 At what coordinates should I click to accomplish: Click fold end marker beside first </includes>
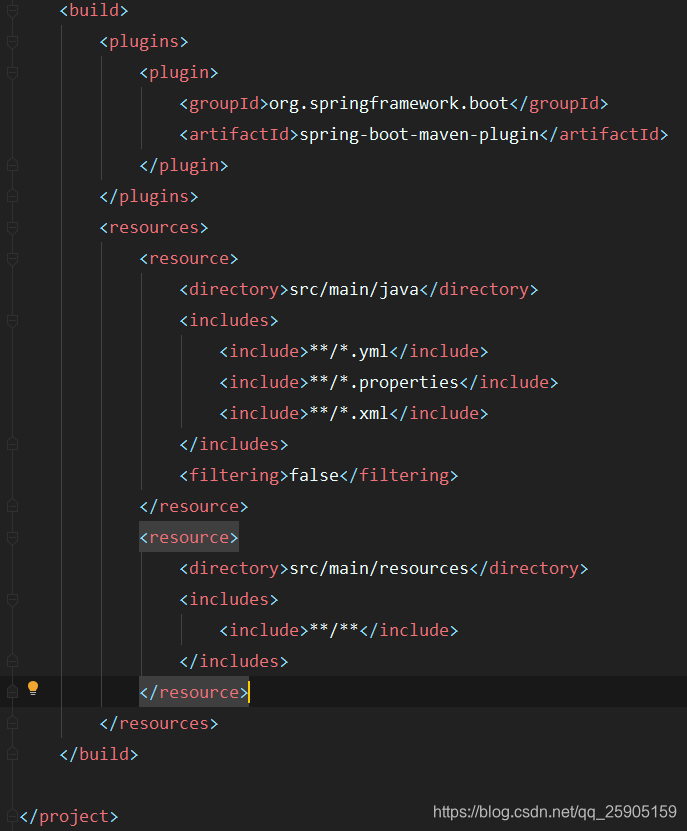tap(13, 444)
